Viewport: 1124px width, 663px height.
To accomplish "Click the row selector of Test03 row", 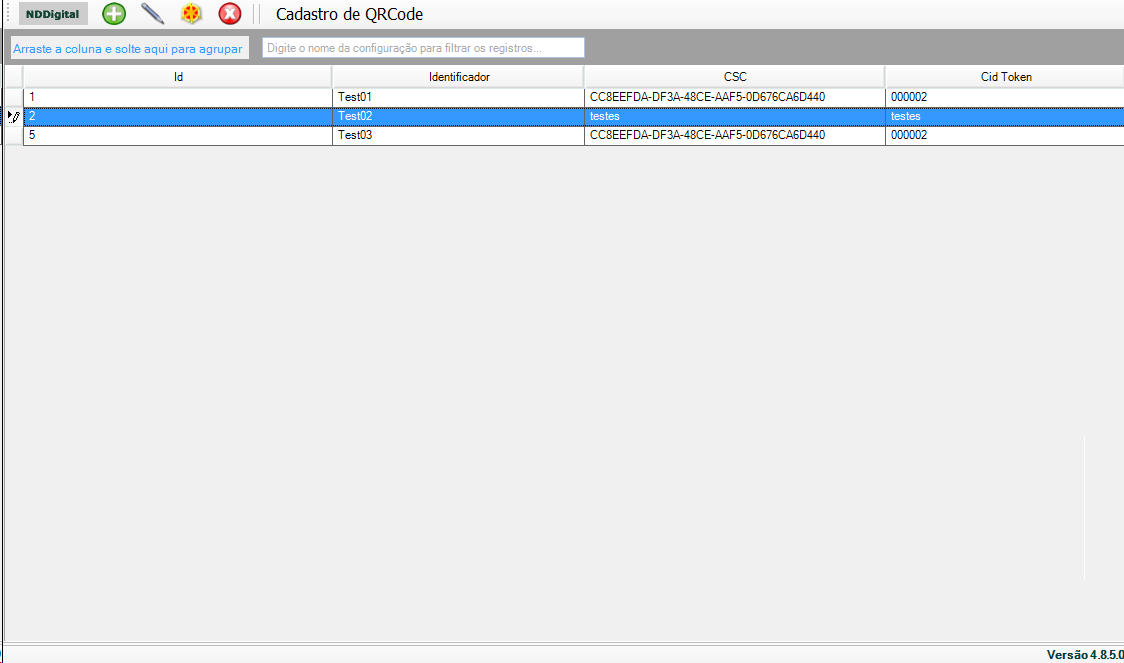I will [x=14, y=135].
